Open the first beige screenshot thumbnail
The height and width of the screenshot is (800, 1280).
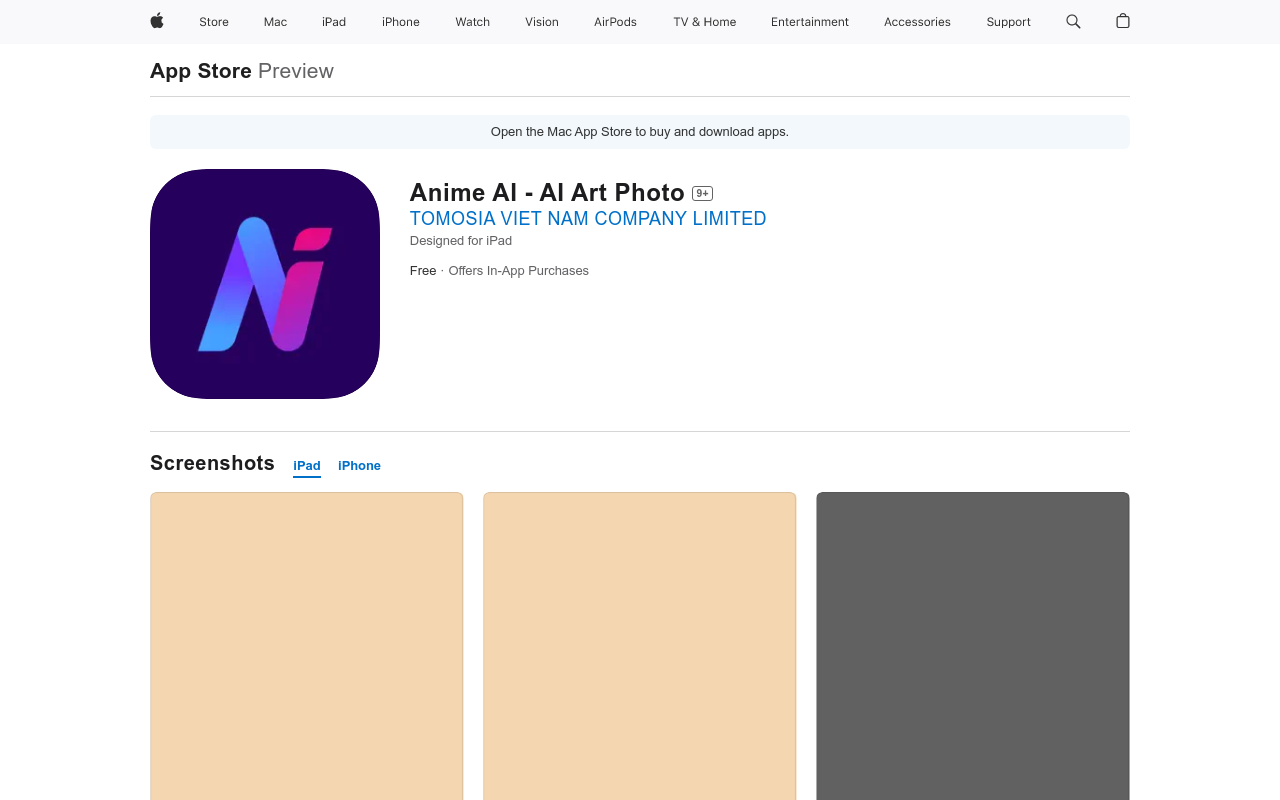point(307,646)
